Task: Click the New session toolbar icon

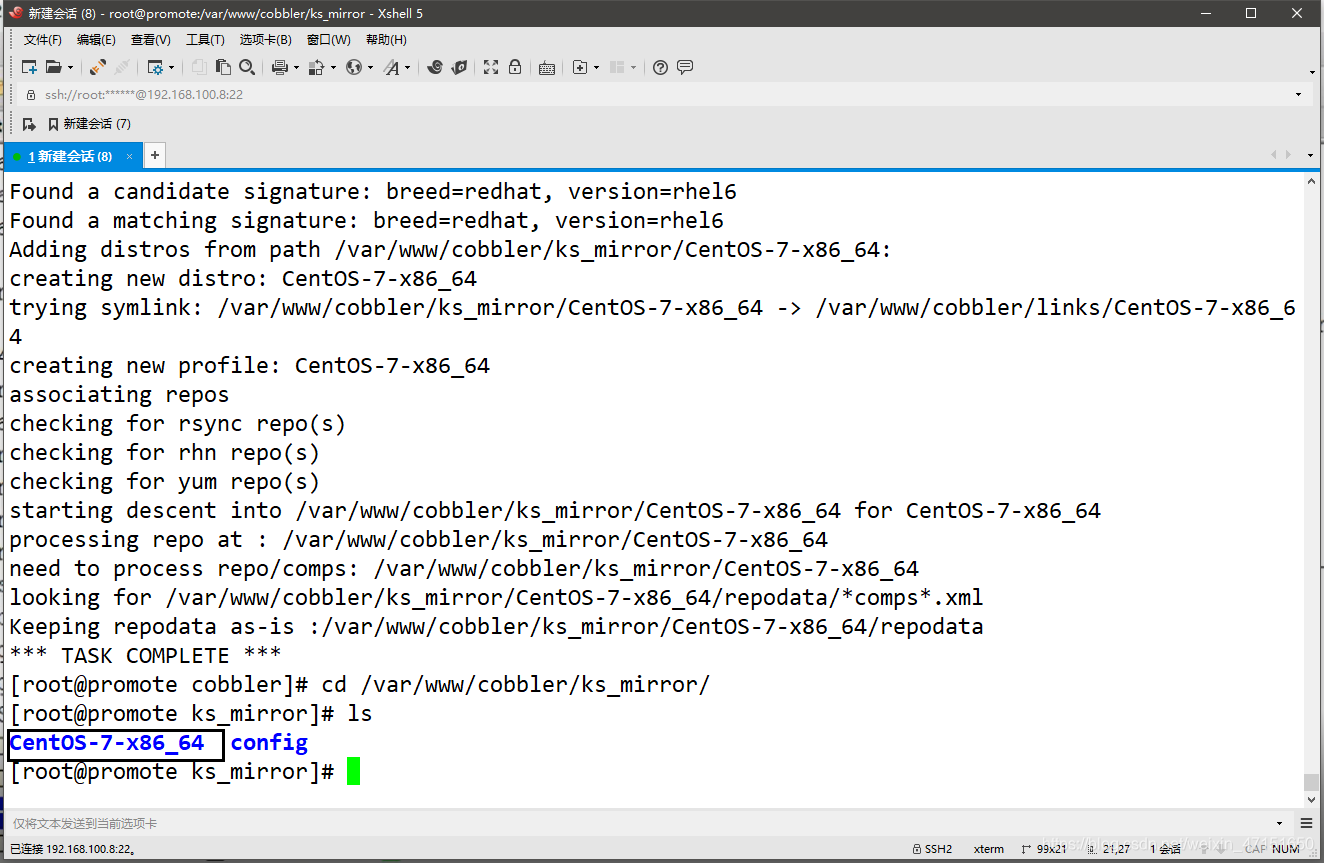Action: (29, 68)
